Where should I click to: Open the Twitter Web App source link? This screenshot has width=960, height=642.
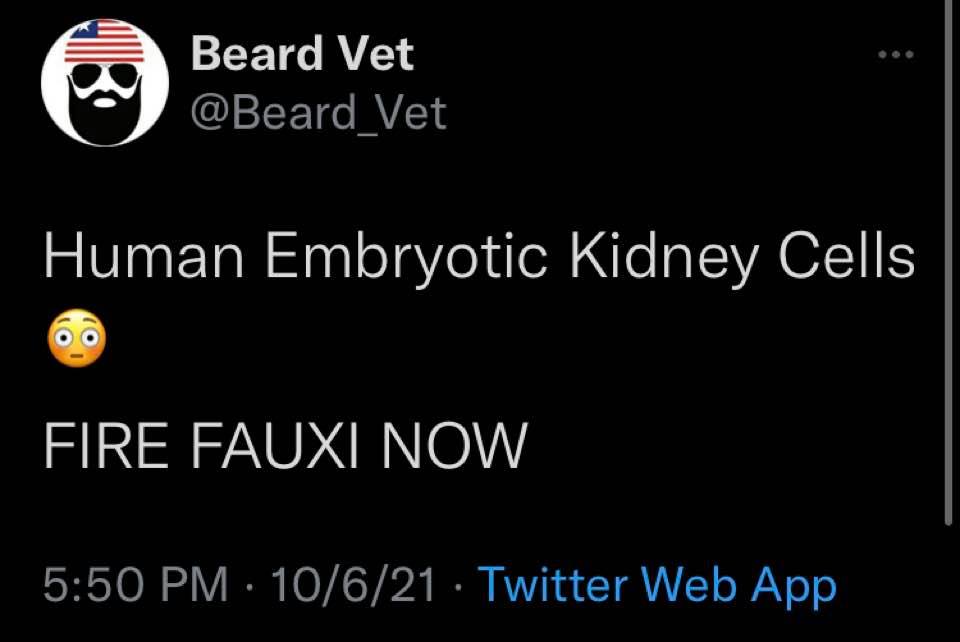(x=657, y=584)
